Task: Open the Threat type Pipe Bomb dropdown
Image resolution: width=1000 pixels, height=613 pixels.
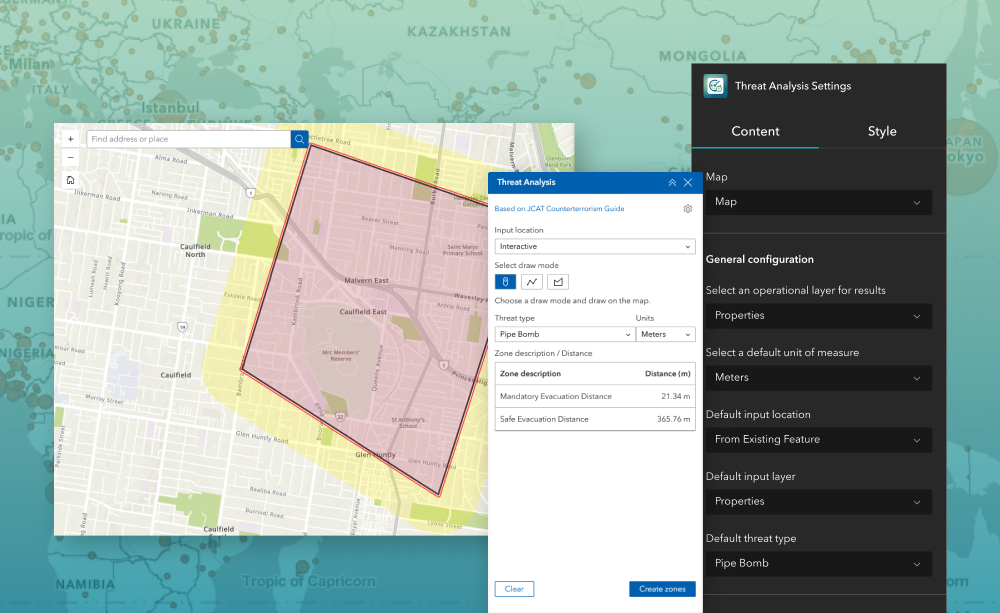Action: click(x=563, y=335)
